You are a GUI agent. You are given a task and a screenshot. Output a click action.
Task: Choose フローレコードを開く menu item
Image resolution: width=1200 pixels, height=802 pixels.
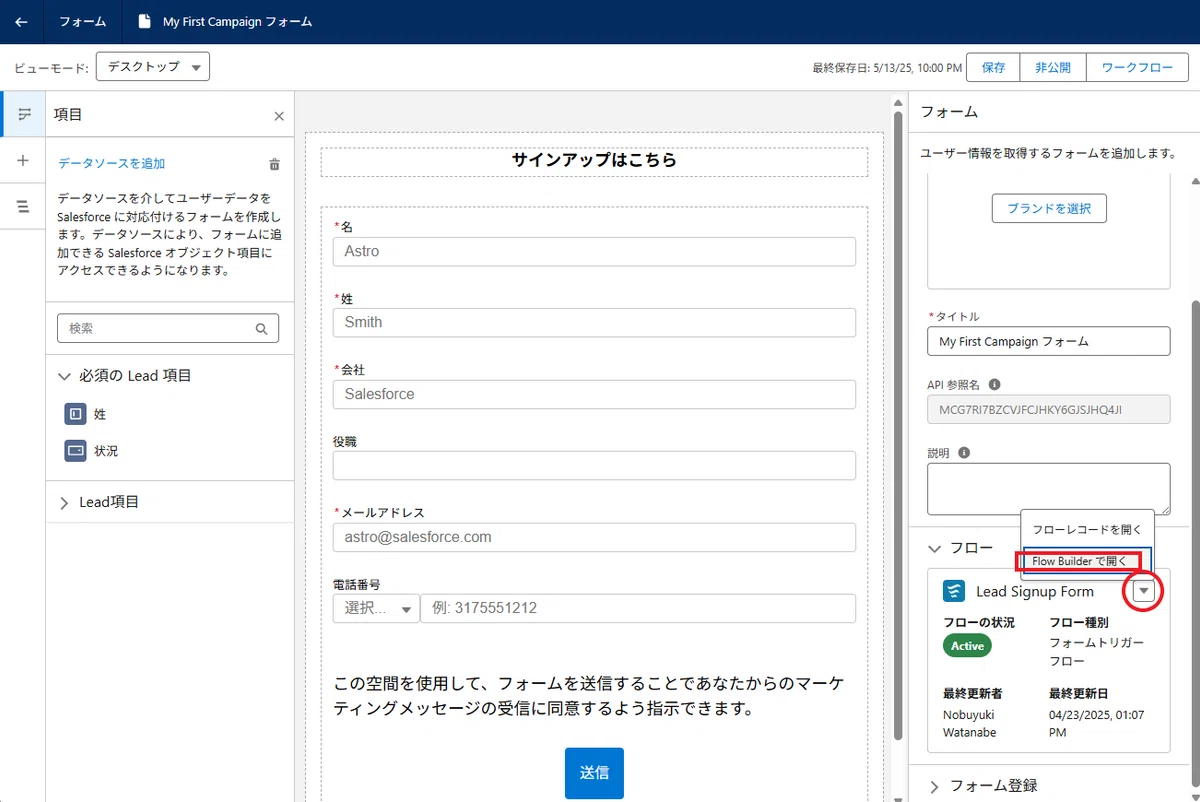[1086, 528]
